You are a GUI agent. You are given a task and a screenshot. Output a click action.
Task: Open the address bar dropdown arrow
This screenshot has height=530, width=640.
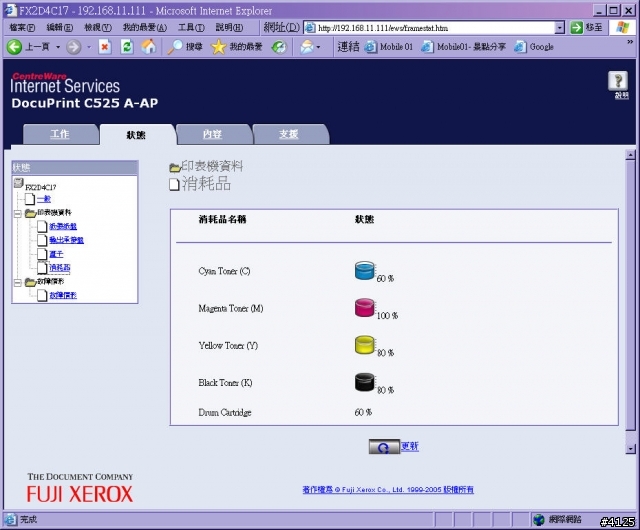point(560,28)
